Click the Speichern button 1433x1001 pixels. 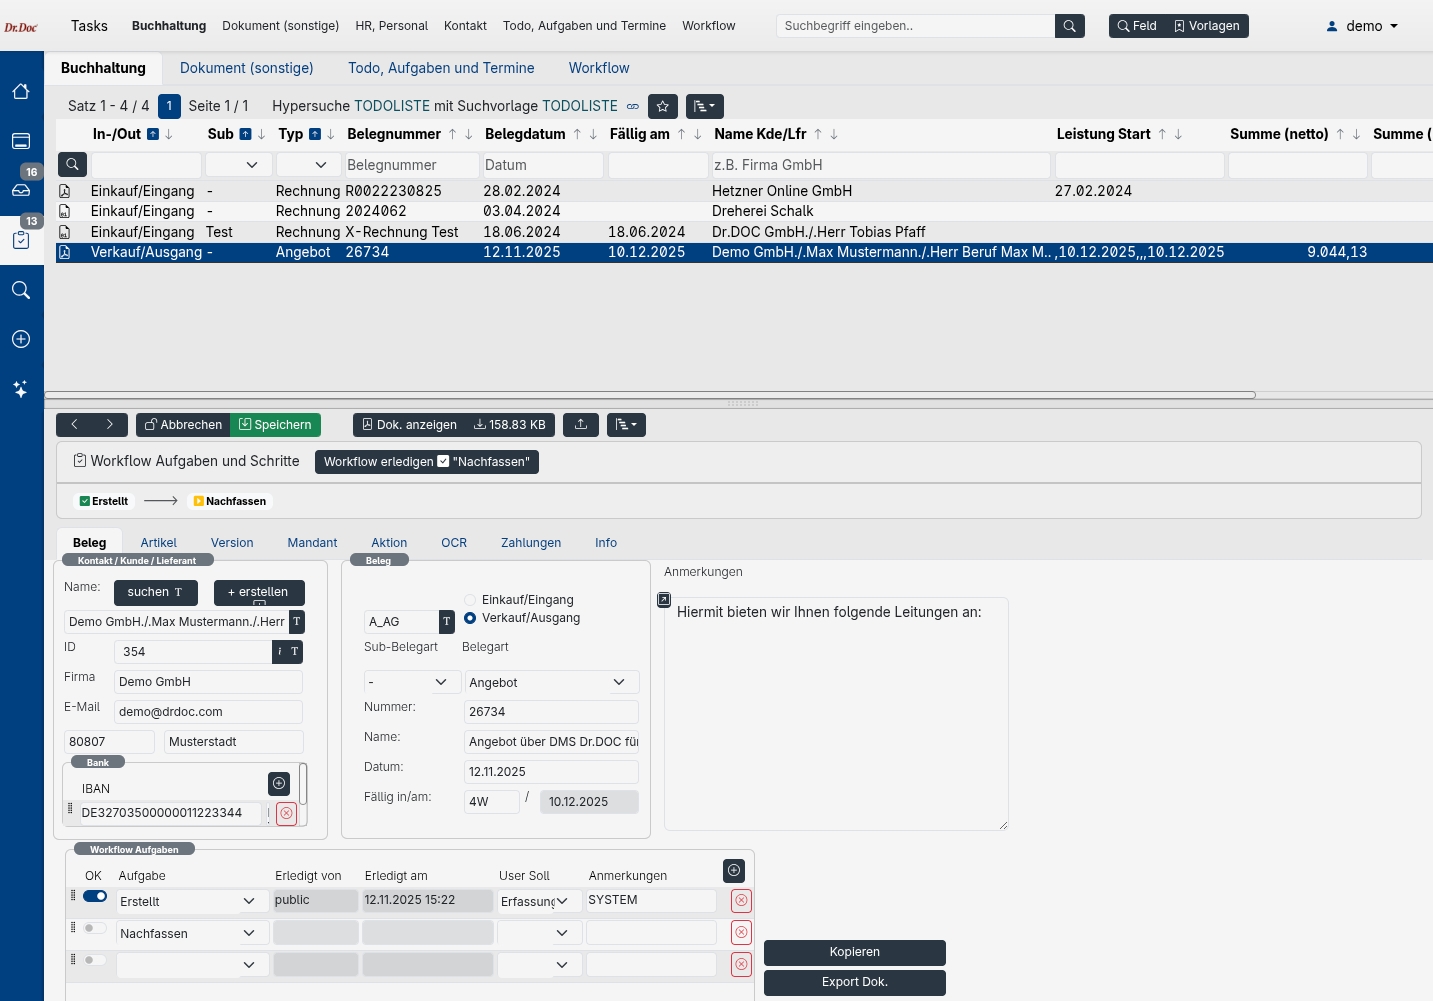tap(275, 425)
